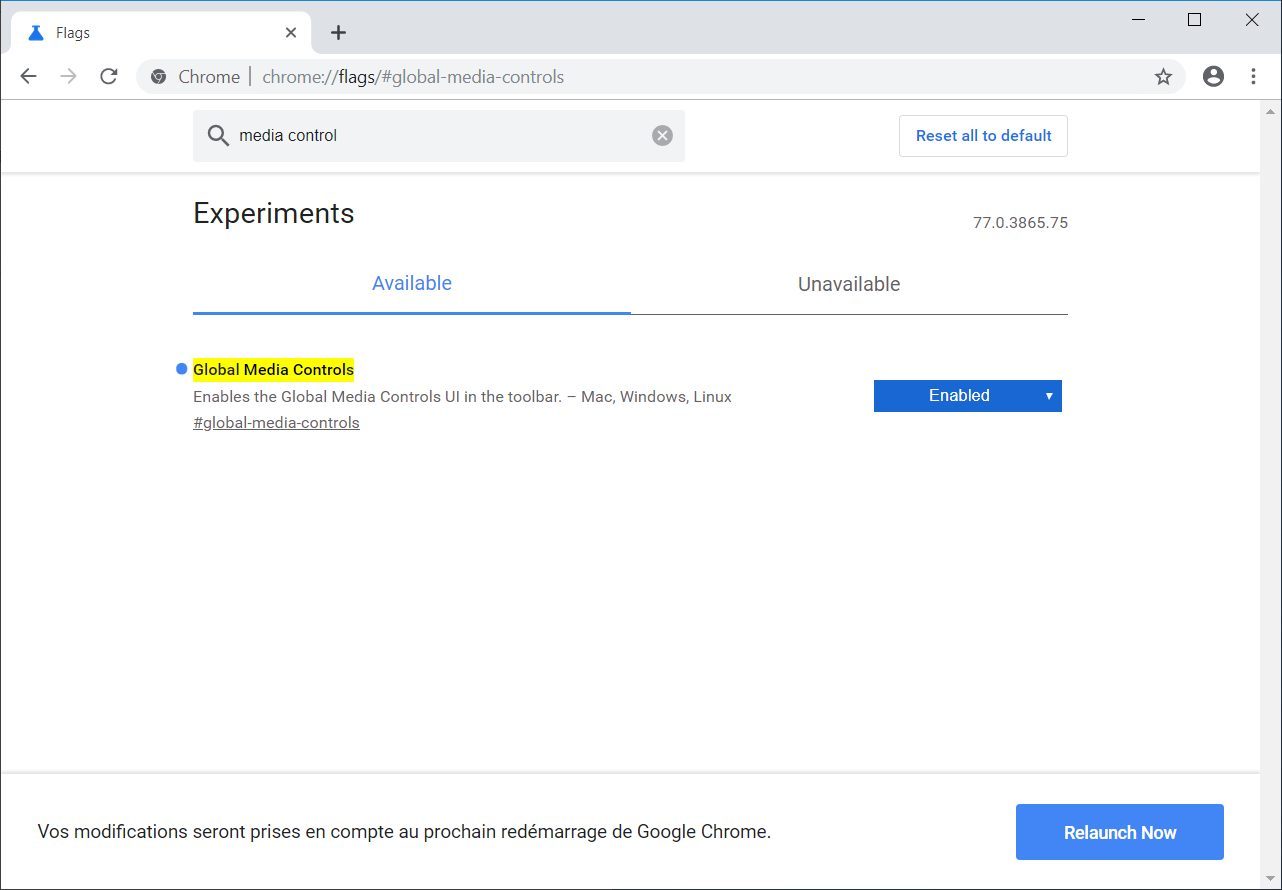Click the page vertical scrollbar
Image resolution: width=1282 pixels, height=890 pixels.
(x=1270, y=494)
